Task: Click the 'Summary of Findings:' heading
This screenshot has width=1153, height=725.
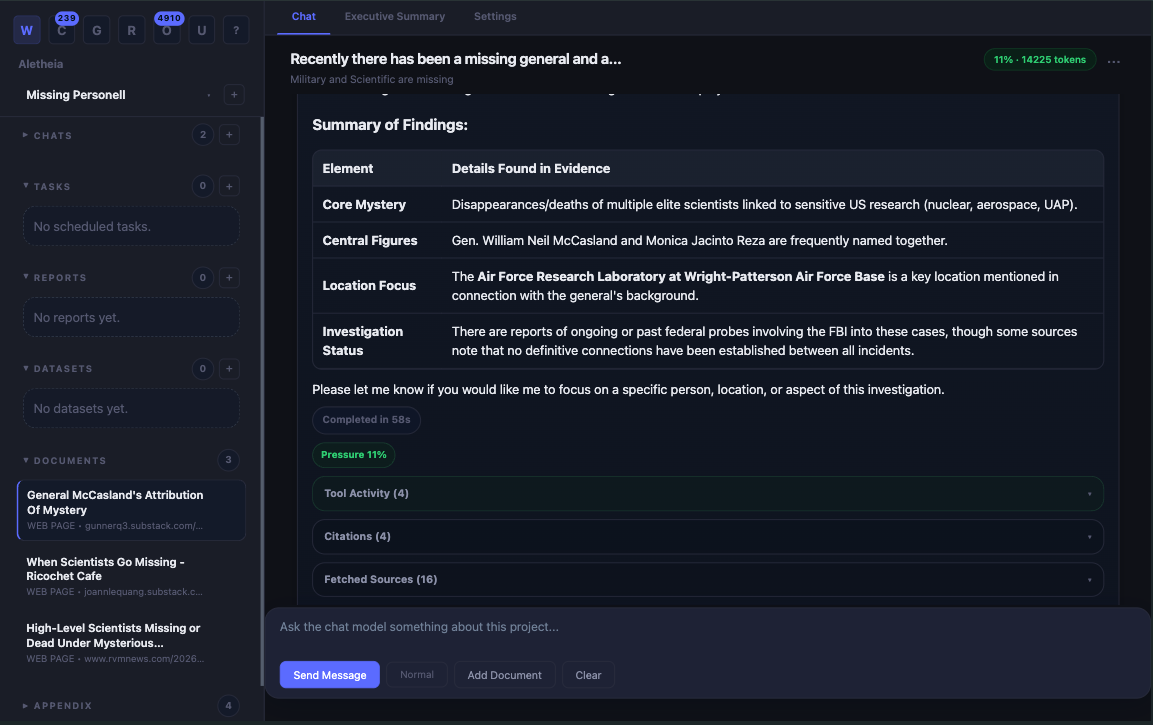Action: coord(390,125)
